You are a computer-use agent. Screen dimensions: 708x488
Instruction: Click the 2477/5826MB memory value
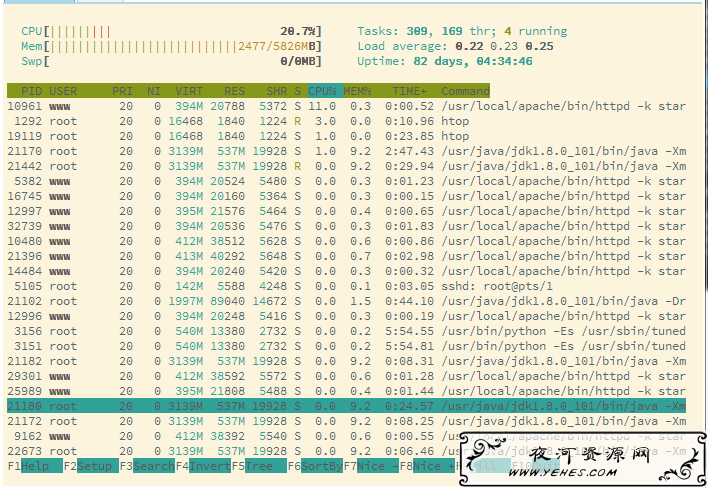coord(276,46)
